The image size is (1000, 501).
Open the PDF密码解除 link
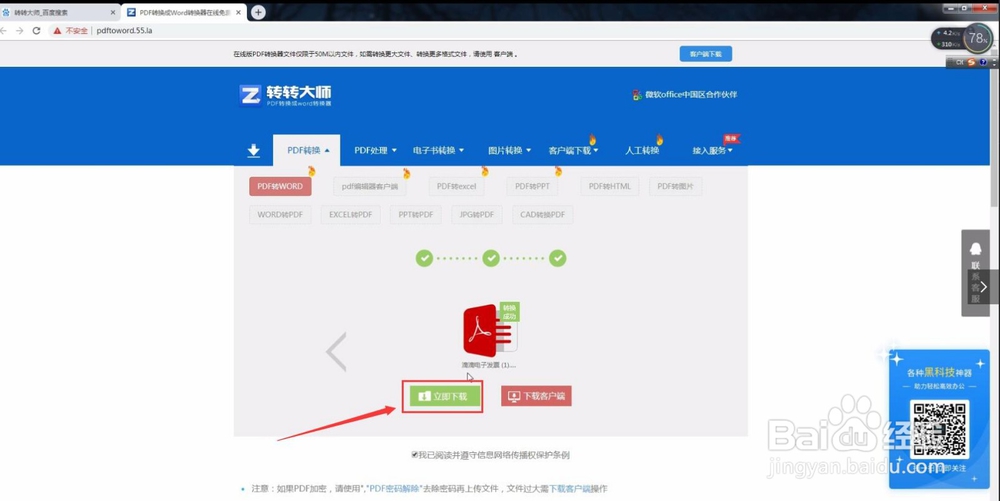(394, 489)
